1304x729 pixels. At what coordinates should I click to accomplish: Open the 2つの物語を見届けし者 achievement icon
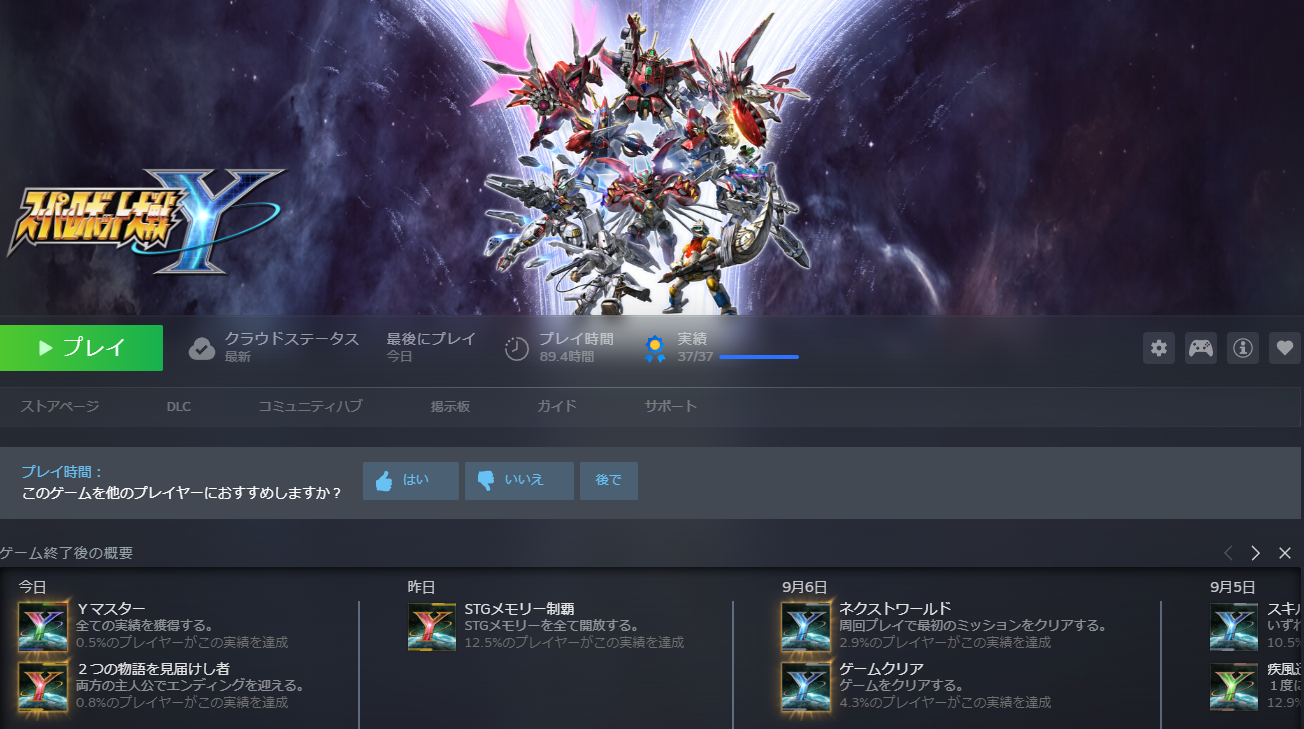(x=43, y=687)
